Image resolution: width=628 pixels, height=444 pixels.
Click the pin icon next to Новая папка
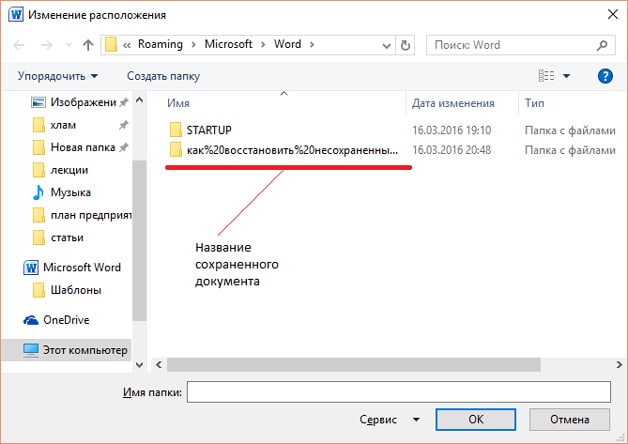tap(124, 148)
